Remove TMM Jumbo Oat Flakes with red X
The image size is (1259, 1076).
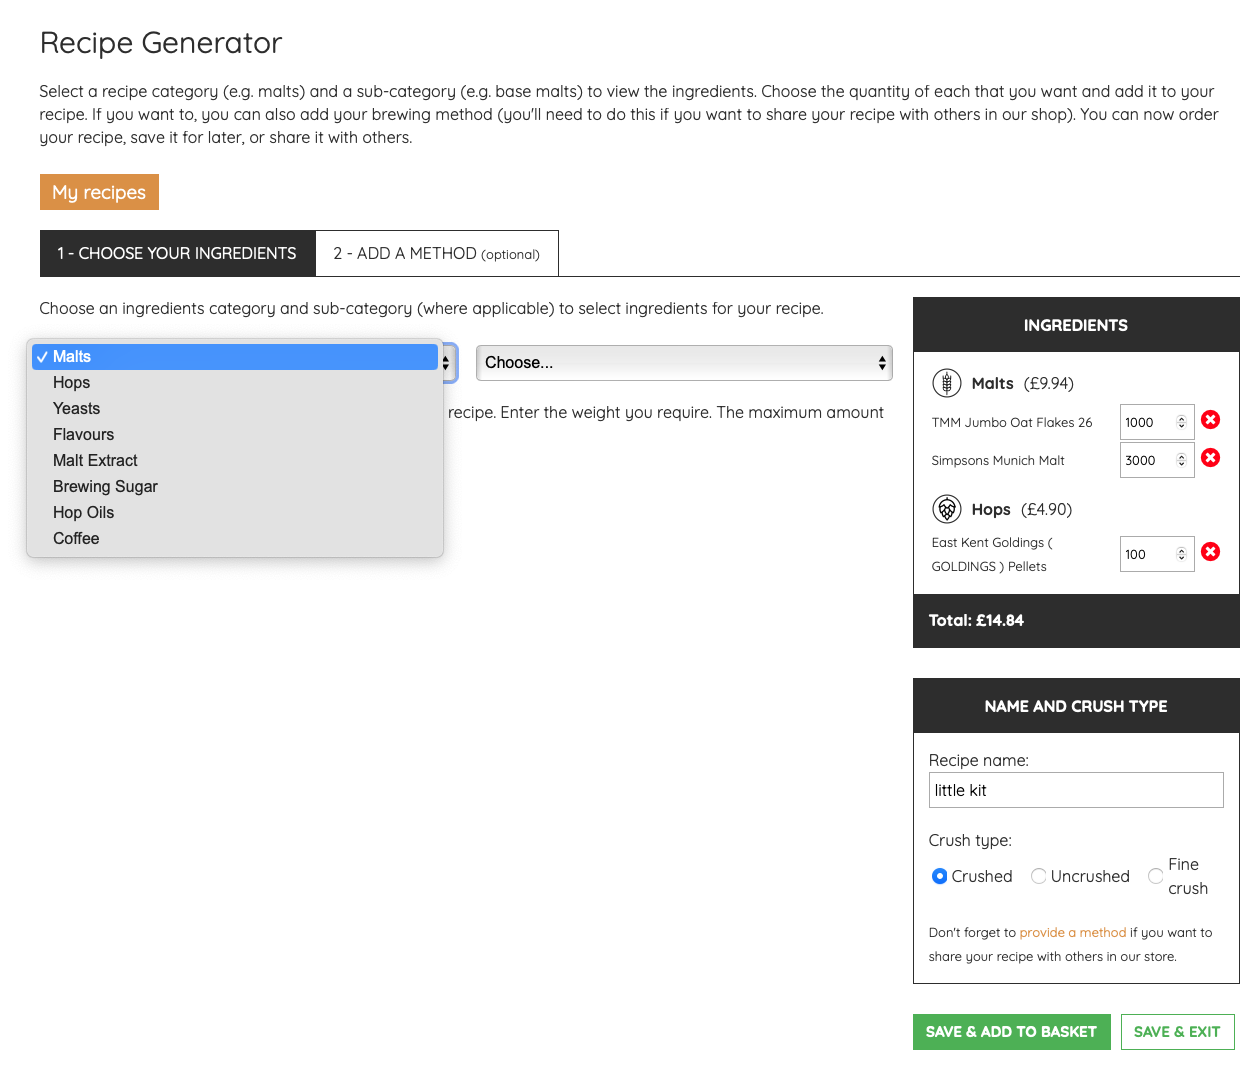(x=1210, y=420)
